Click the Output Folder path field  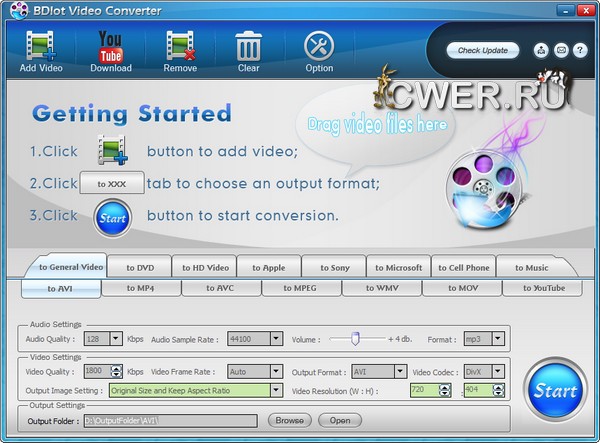171,421
